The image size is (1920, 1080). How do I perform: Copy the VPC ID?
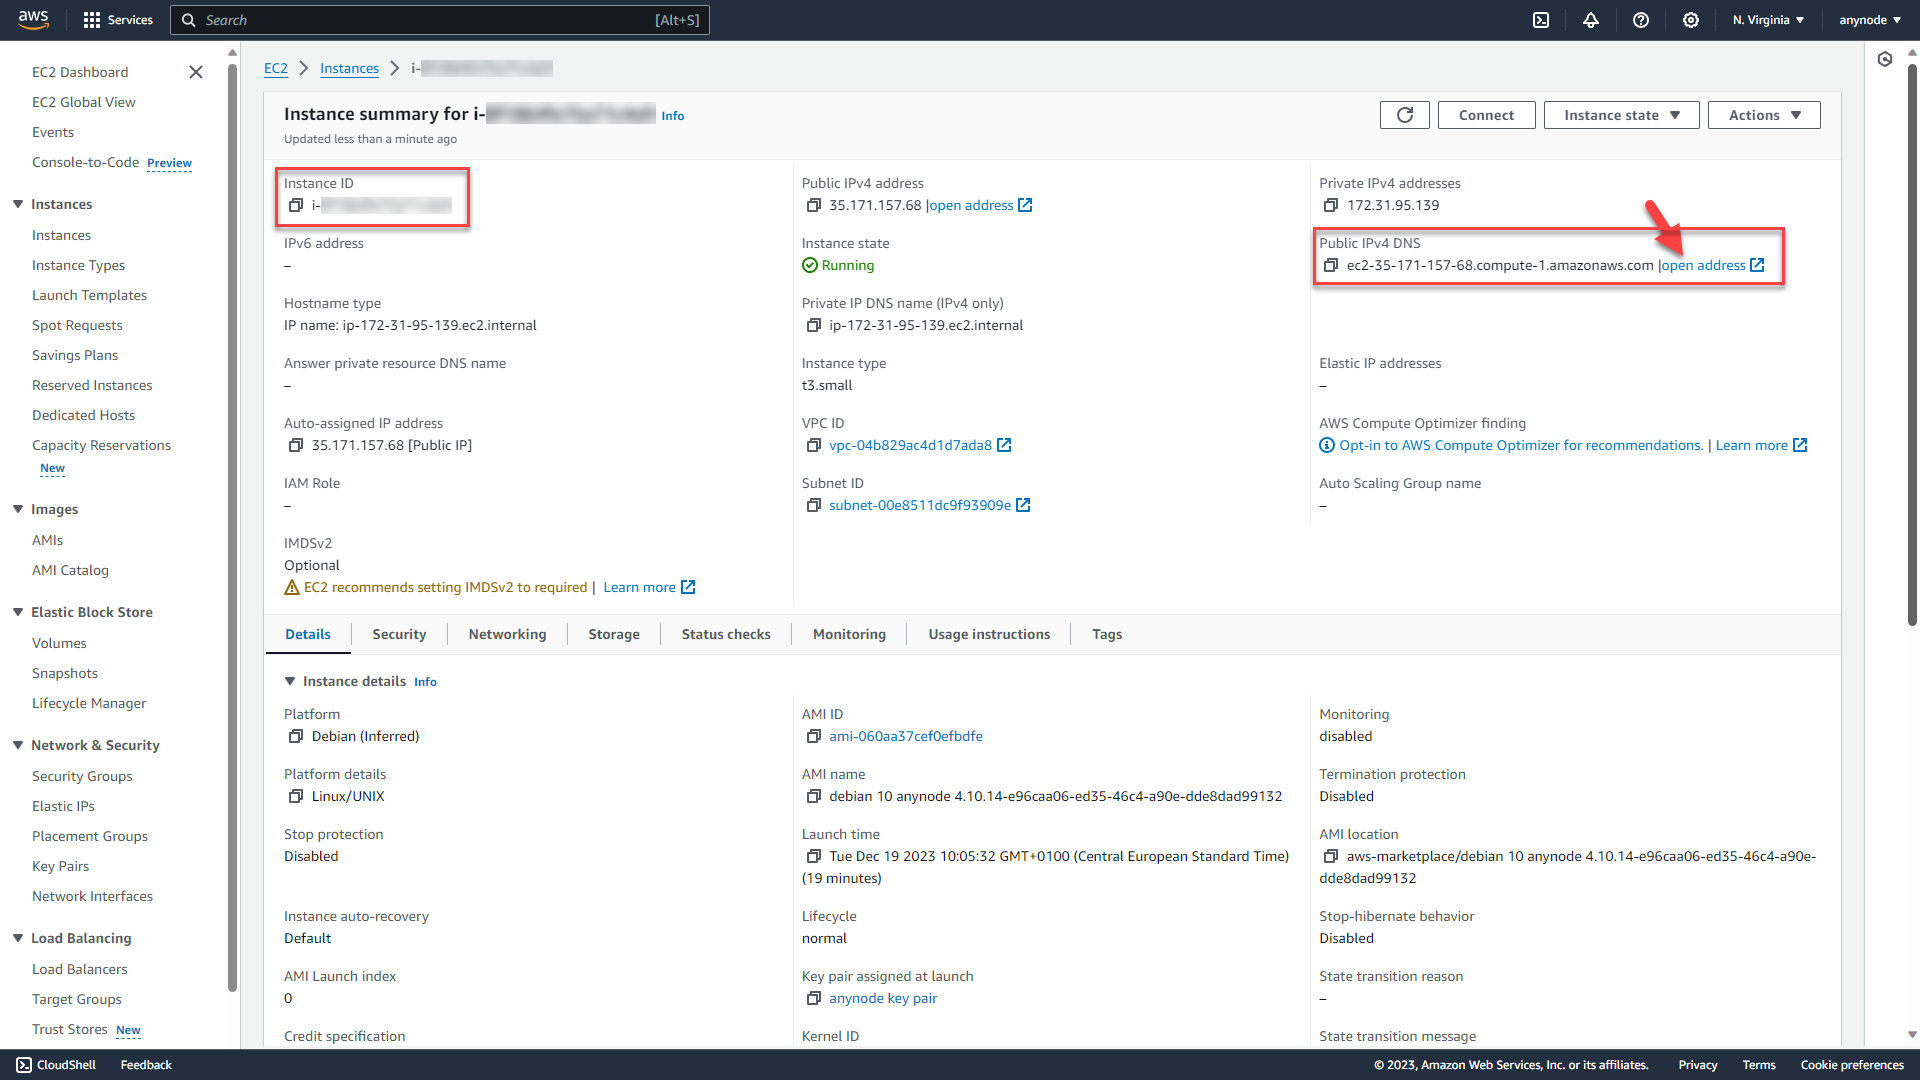pyautogui.click(x=814, y=445)
